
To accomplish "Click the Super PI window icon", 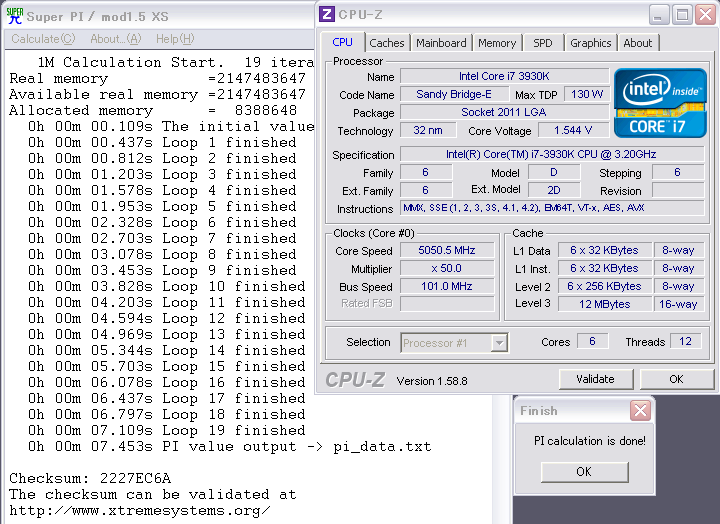I will 14,15.
